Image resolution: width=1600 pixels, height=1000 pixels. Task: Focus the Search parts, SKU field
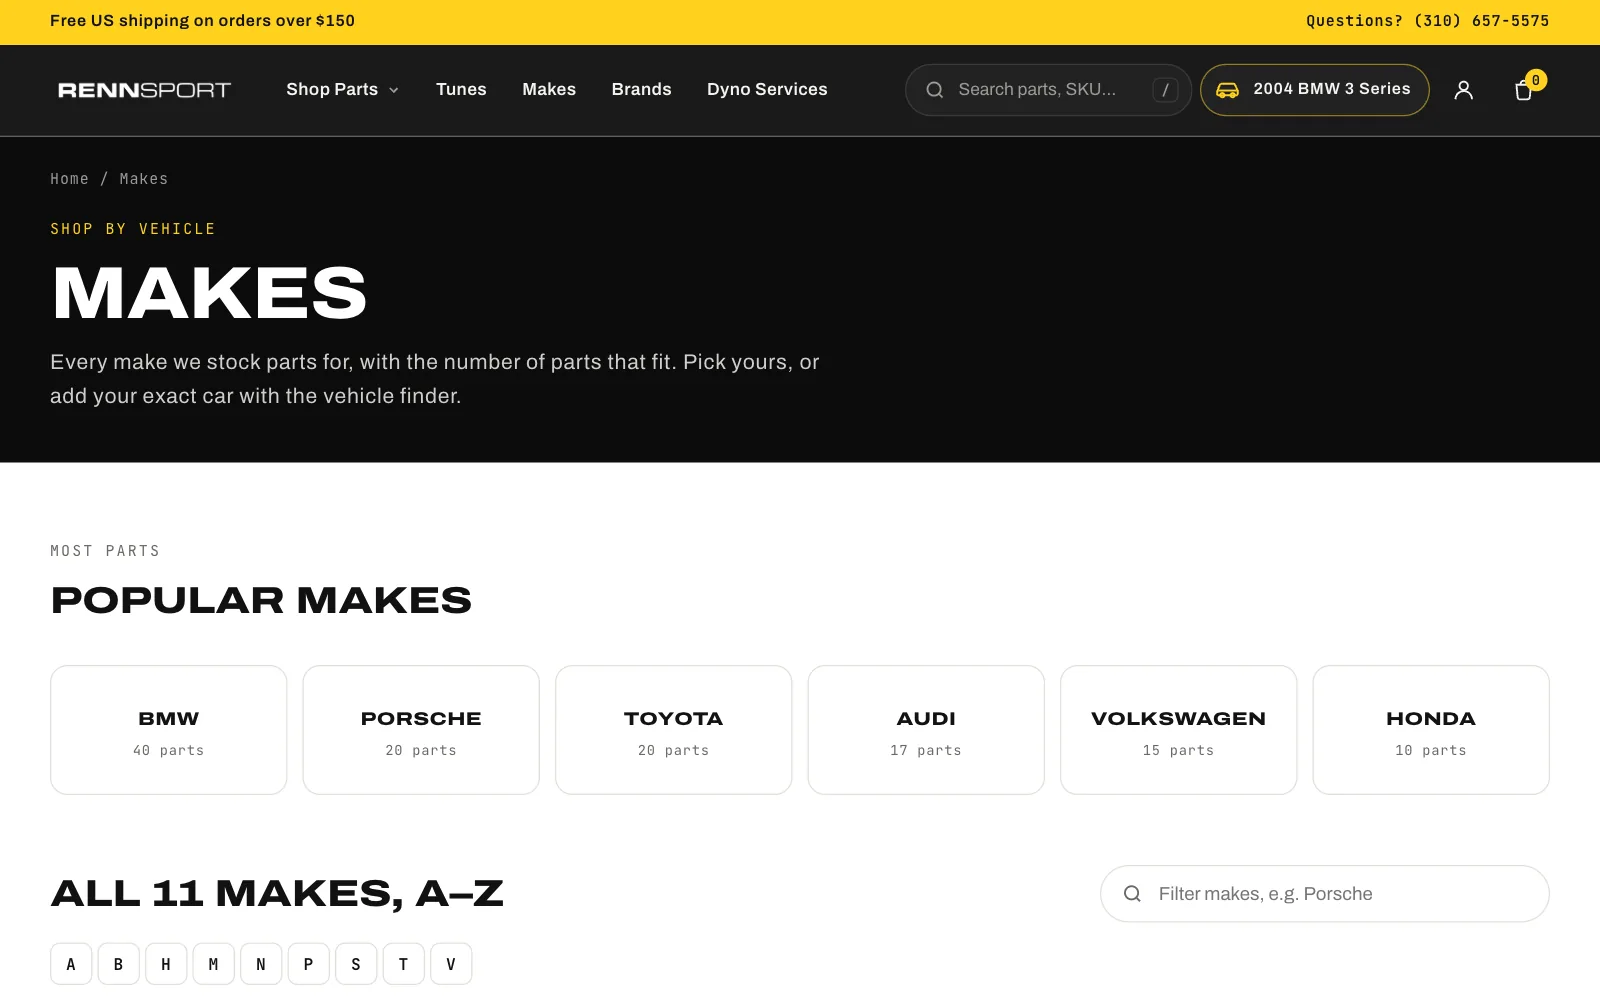[1048, 90]
